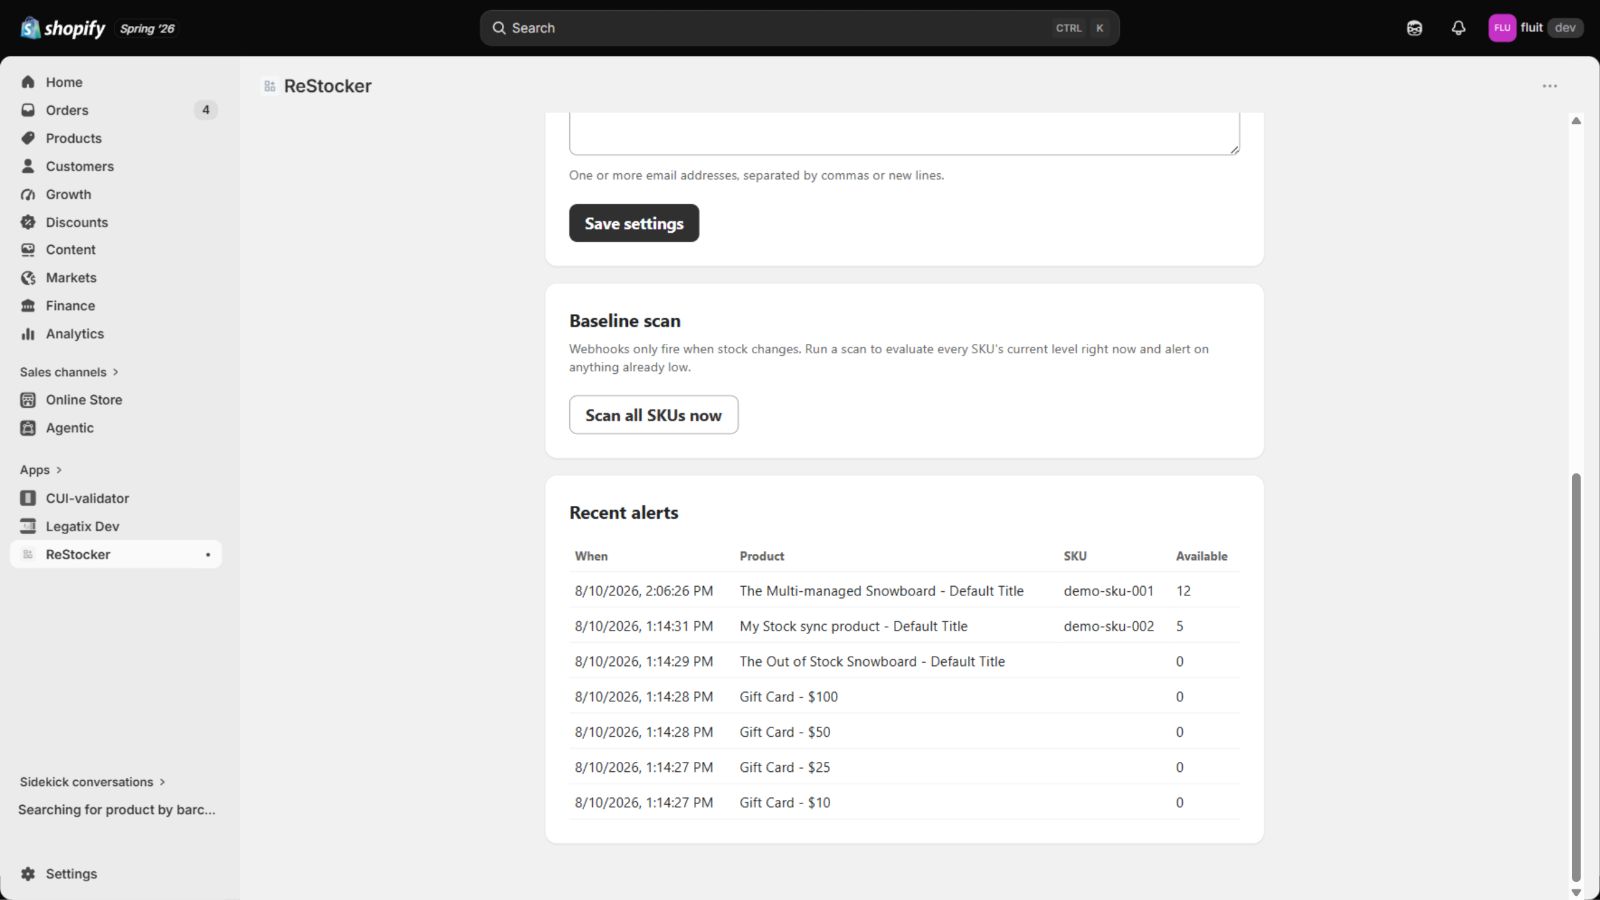Screen dimensions: 1600x900
Task: Click the Orders count badge 4
Action: [x=206, y=110]
